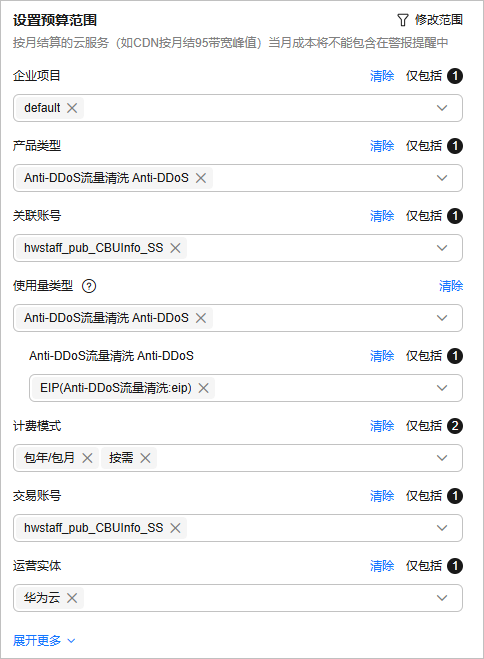Remove the 华为云 tag in 运营实体

72,598
